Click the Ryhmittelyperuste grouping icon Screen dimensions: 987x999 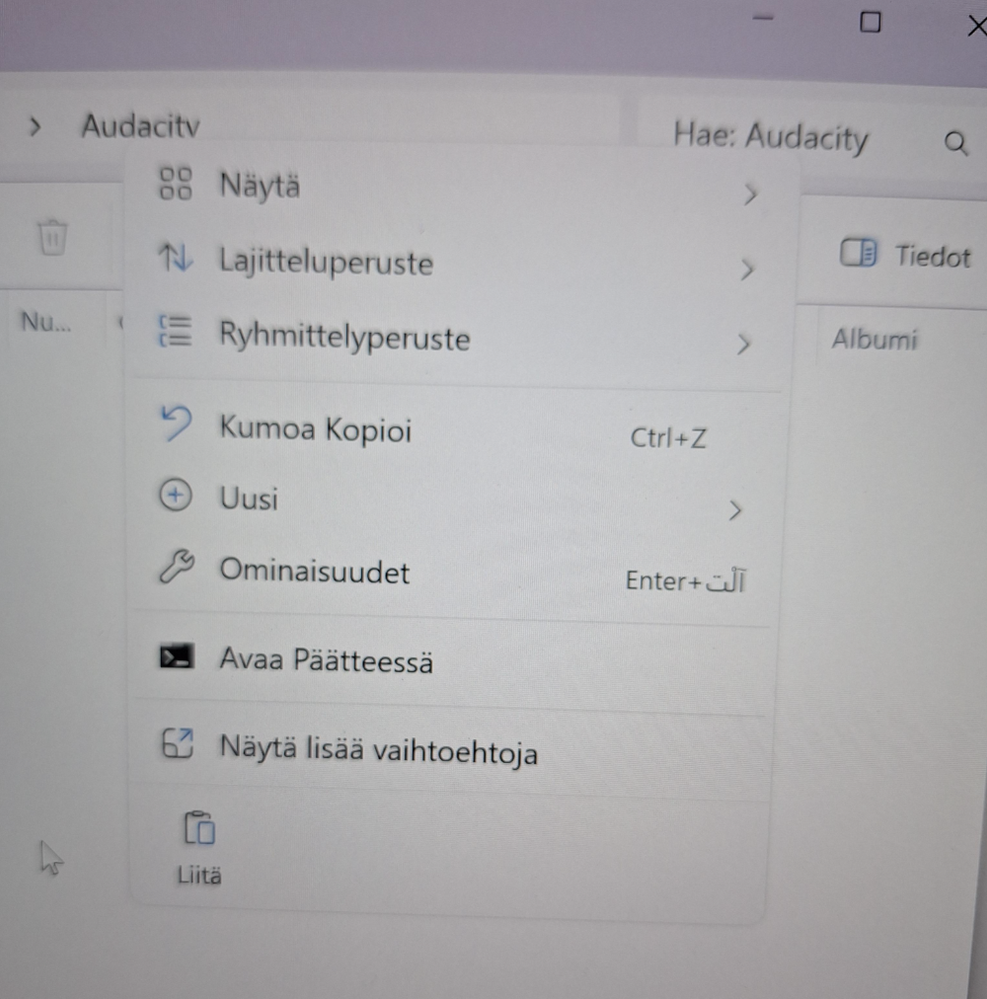pos(175,331)
